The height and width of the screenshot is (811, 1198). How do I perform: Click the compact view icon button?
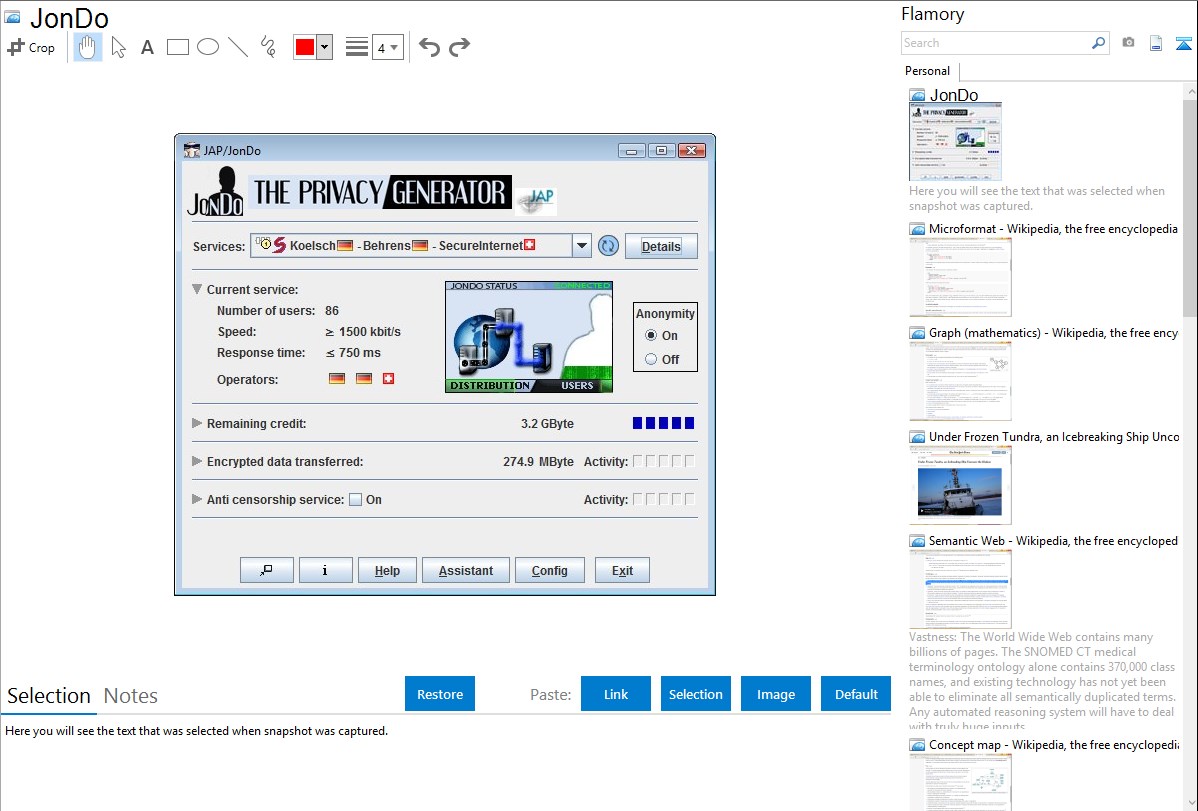point(267,570)
